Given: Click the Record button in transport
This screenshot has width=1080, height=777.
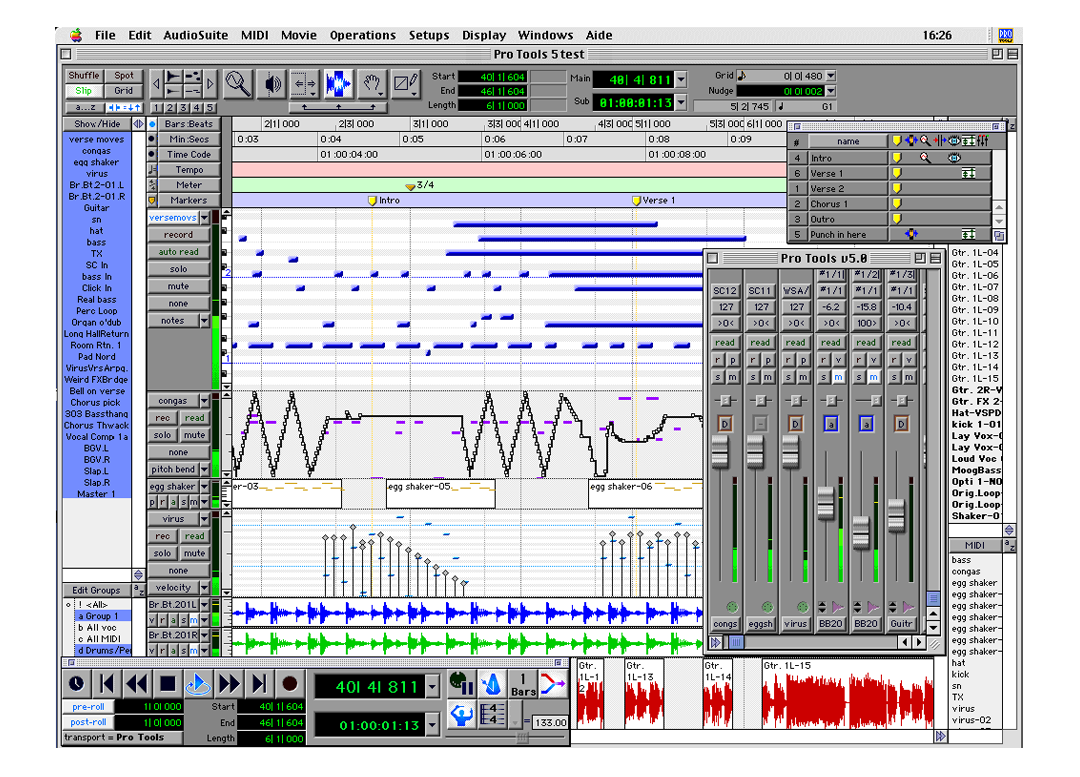Looking at the screenshot, I should click(x=290, y=684).
